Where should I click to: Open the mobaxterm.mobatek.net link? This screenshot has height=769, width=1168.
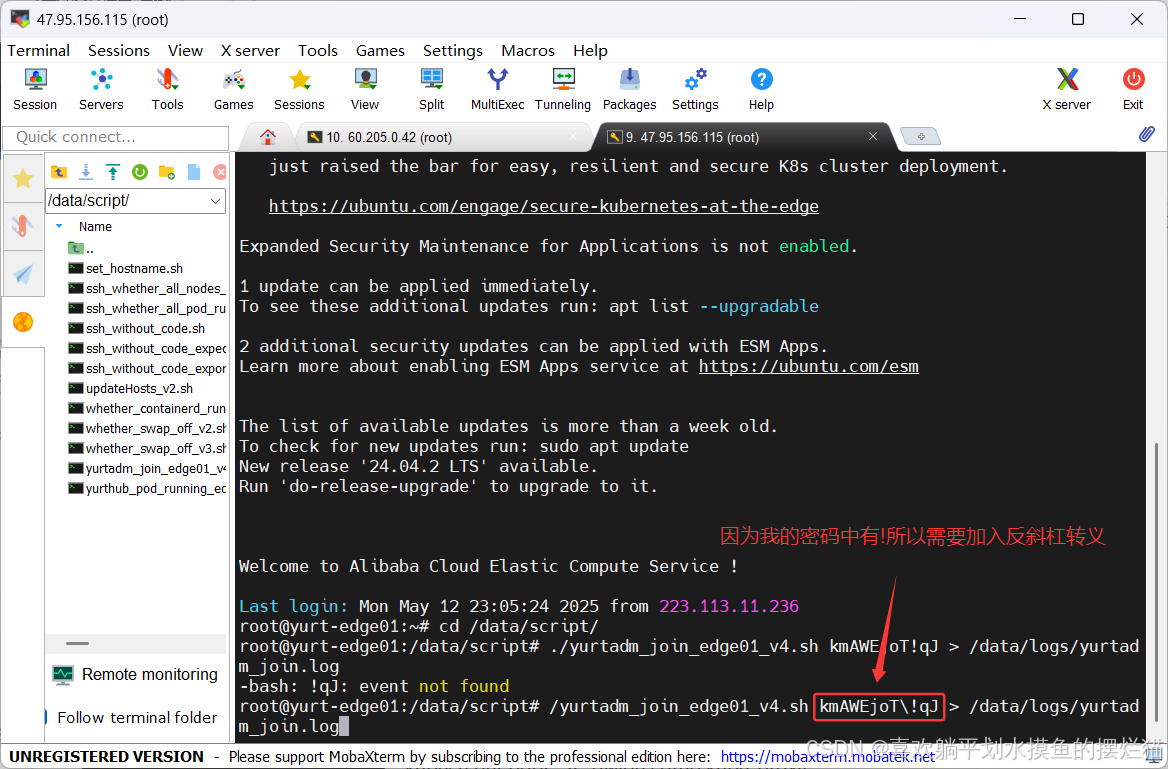click(x=827, y=757)
